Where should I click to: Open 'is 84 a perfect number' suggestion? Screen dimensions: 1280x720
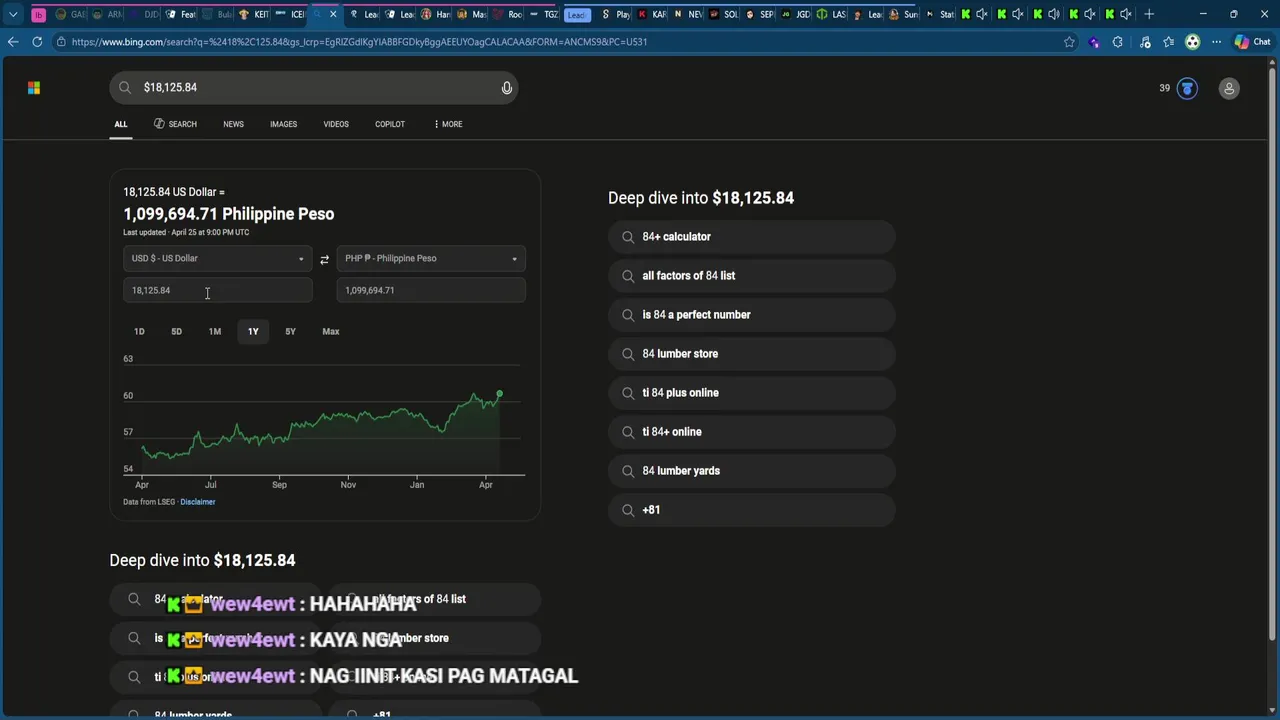[752, 315]
